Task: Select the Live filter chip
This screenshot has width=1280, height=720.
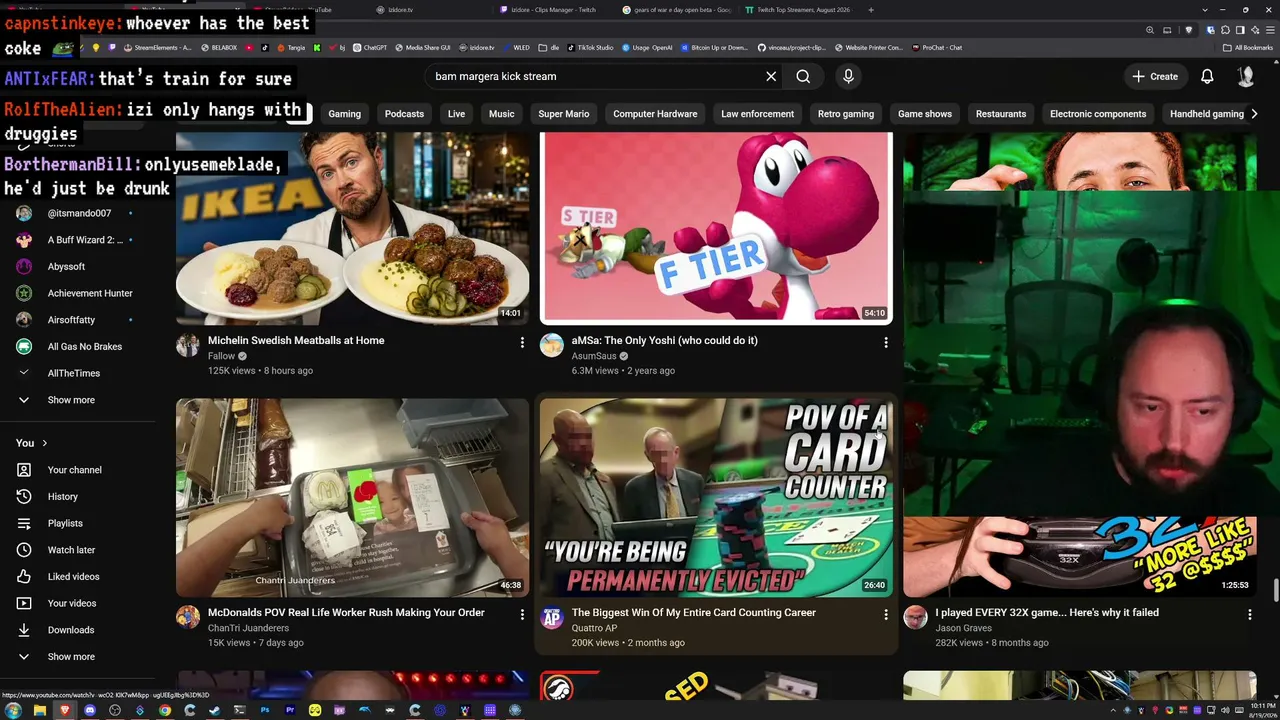Action: tap(456, 114)
